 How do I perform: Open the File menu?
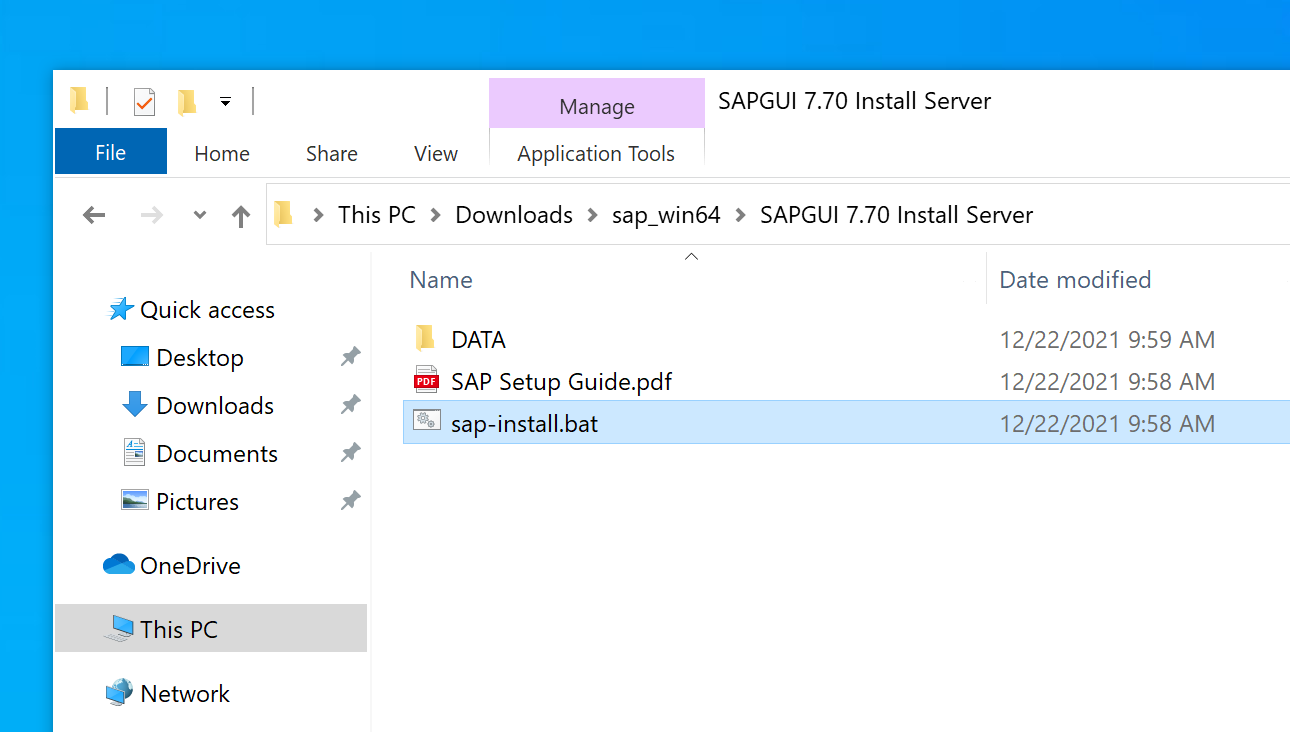coord(110,153)
